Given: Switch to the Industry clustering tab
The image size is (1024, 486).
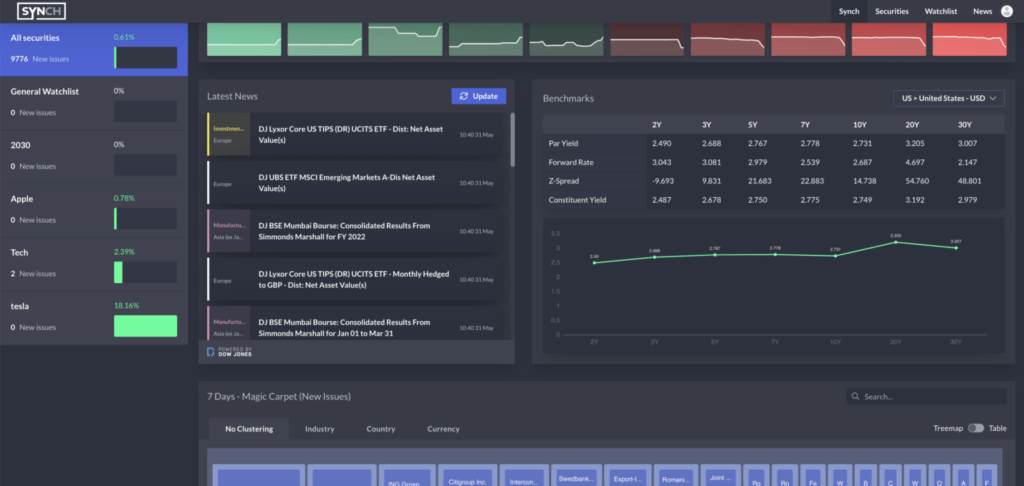Looking at the screenshot, I should click(x=319, y=429).
